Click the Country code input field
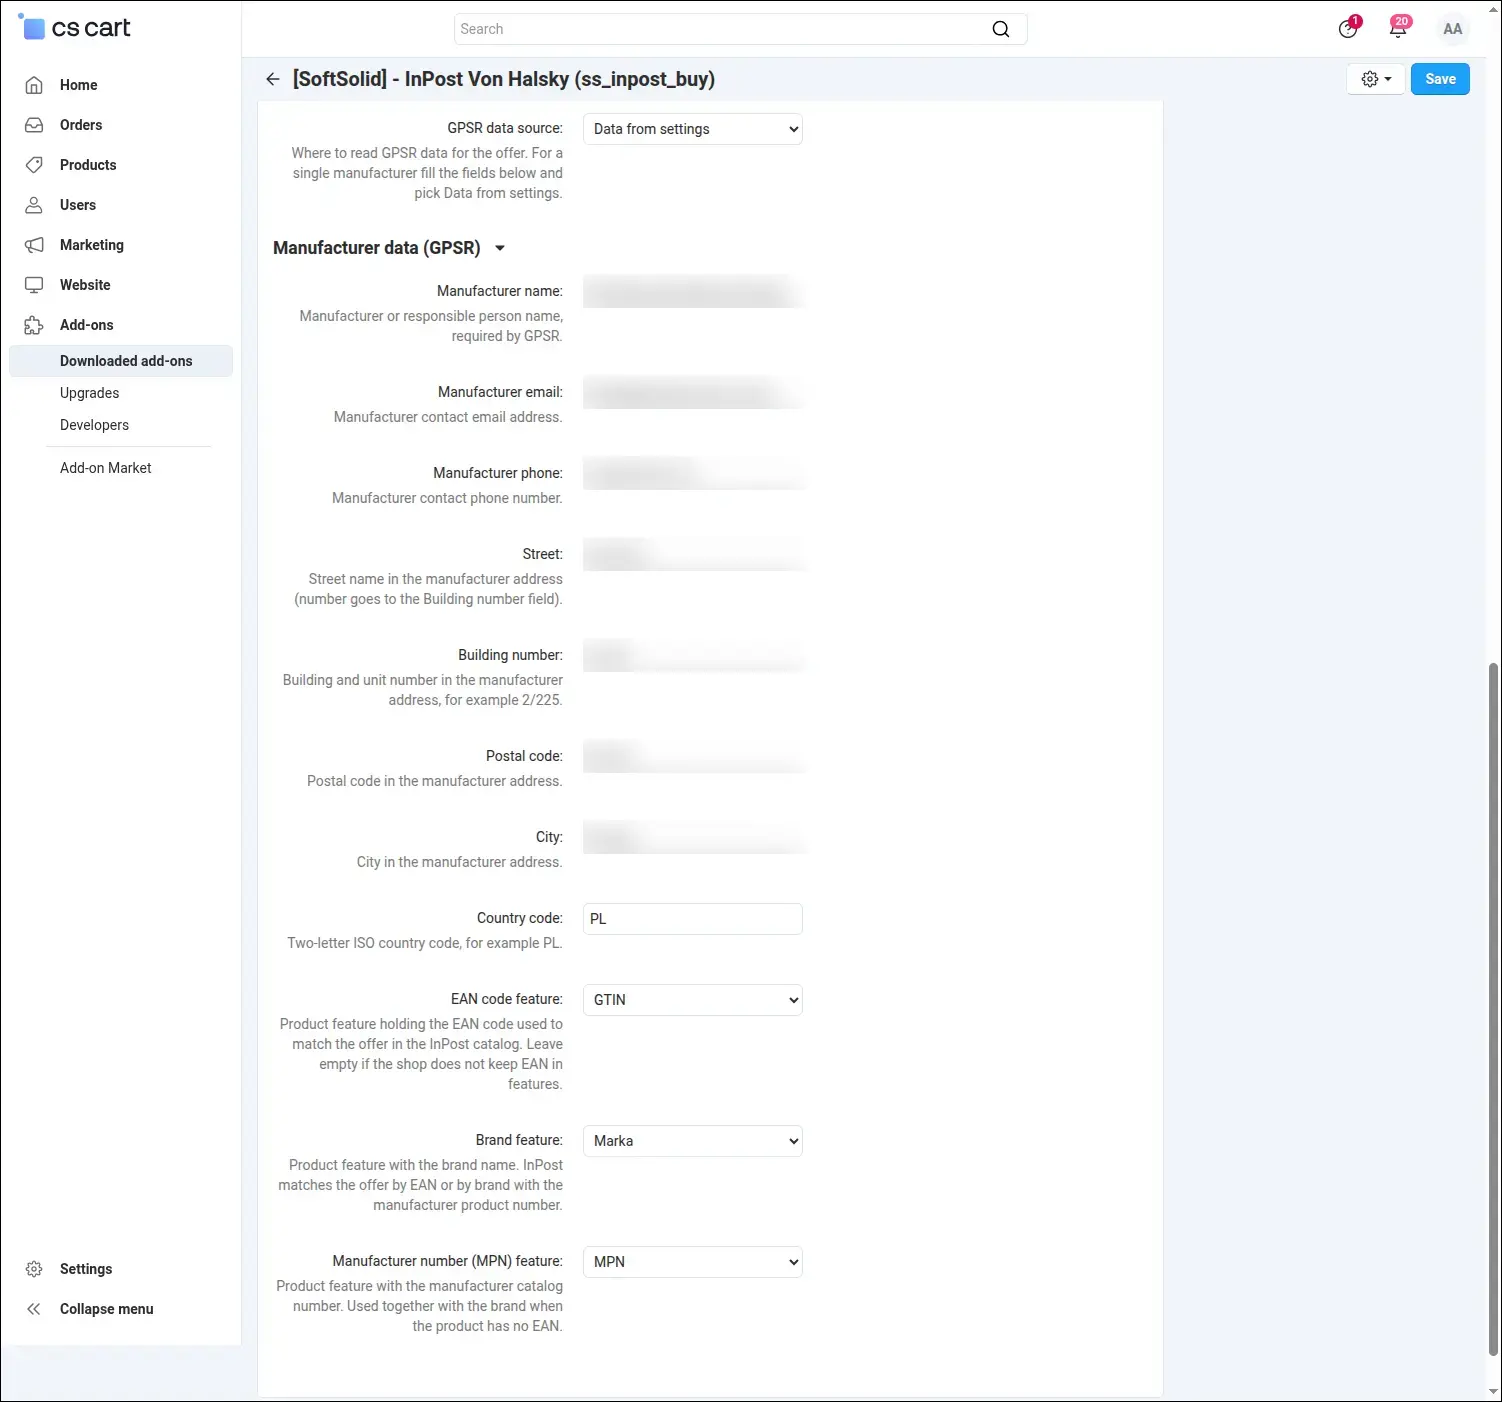Image resolution: width=1502 pixels, height=1402 pixels. pyautogui.click(x=693, y=919)
